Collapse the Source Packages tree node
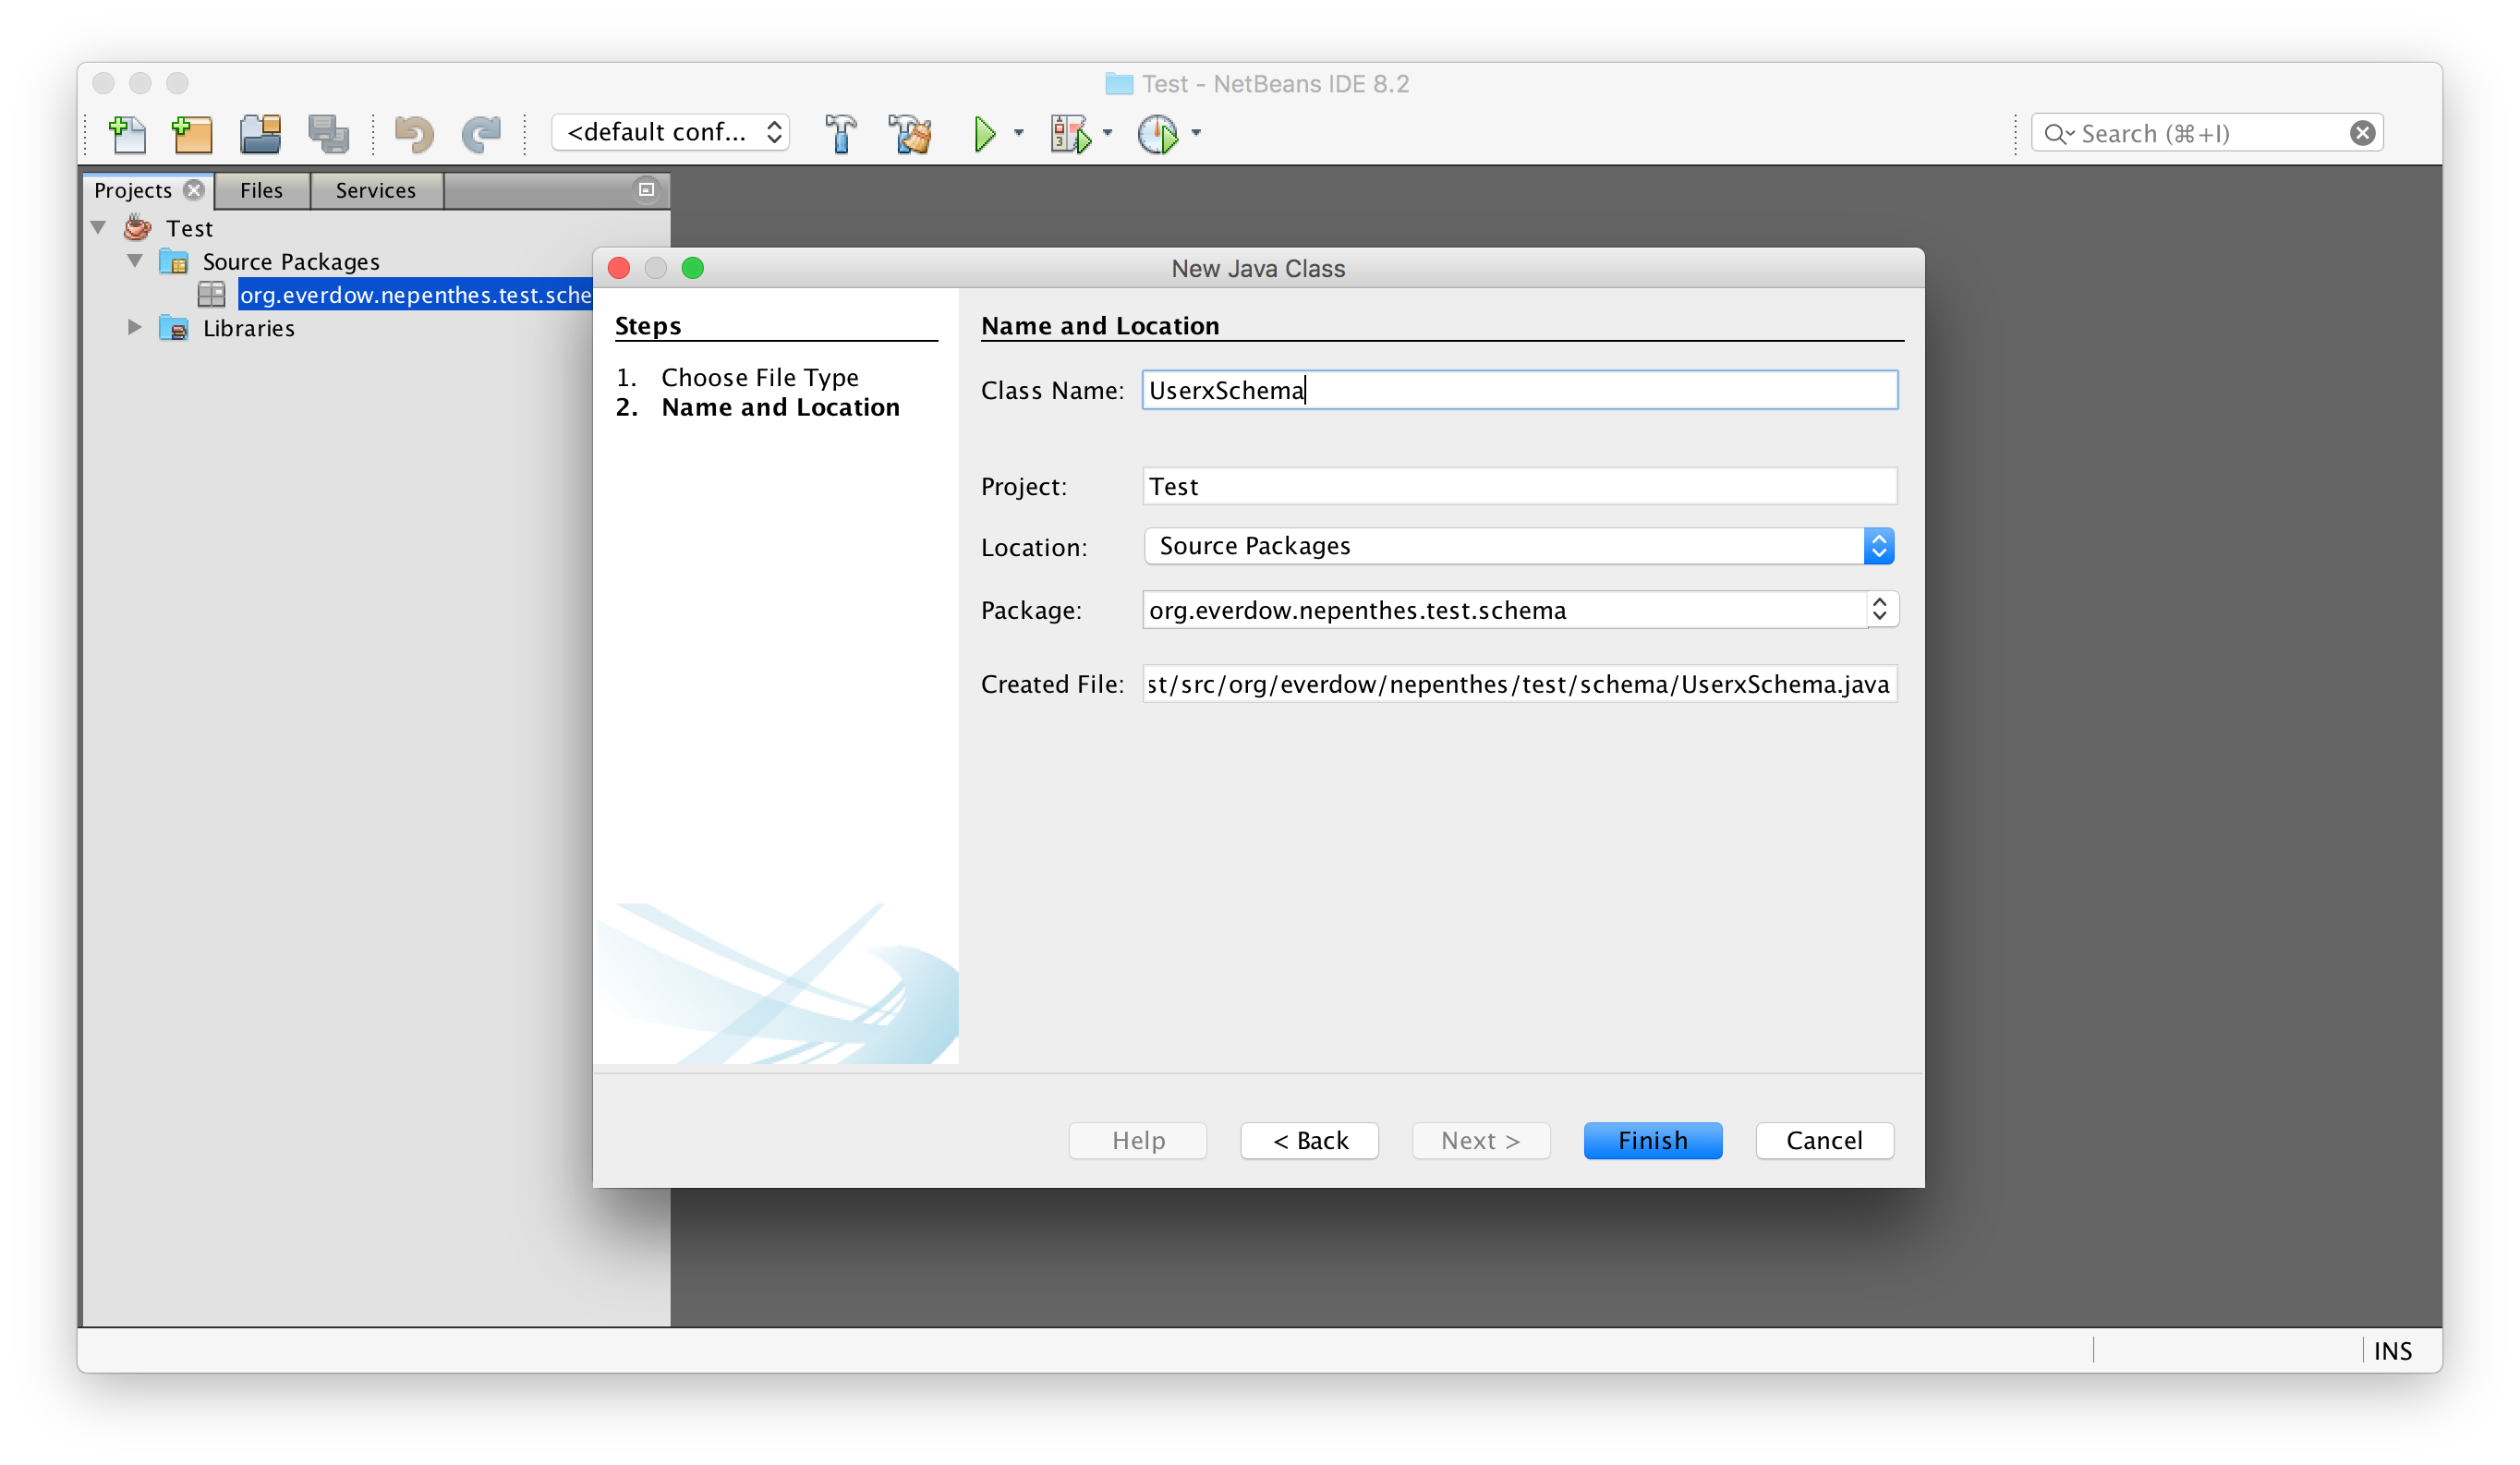2520x1465 pixels. click(135, 261)
